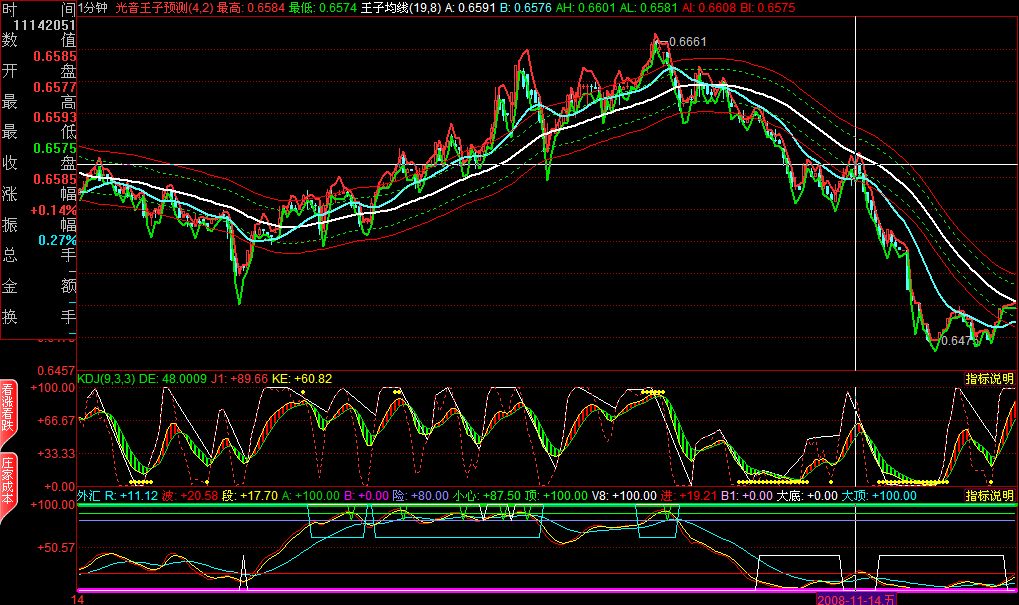Click the 0.6661 peak price label
The height and width of the screenshot is (605, 1019).
click(687, 42)
